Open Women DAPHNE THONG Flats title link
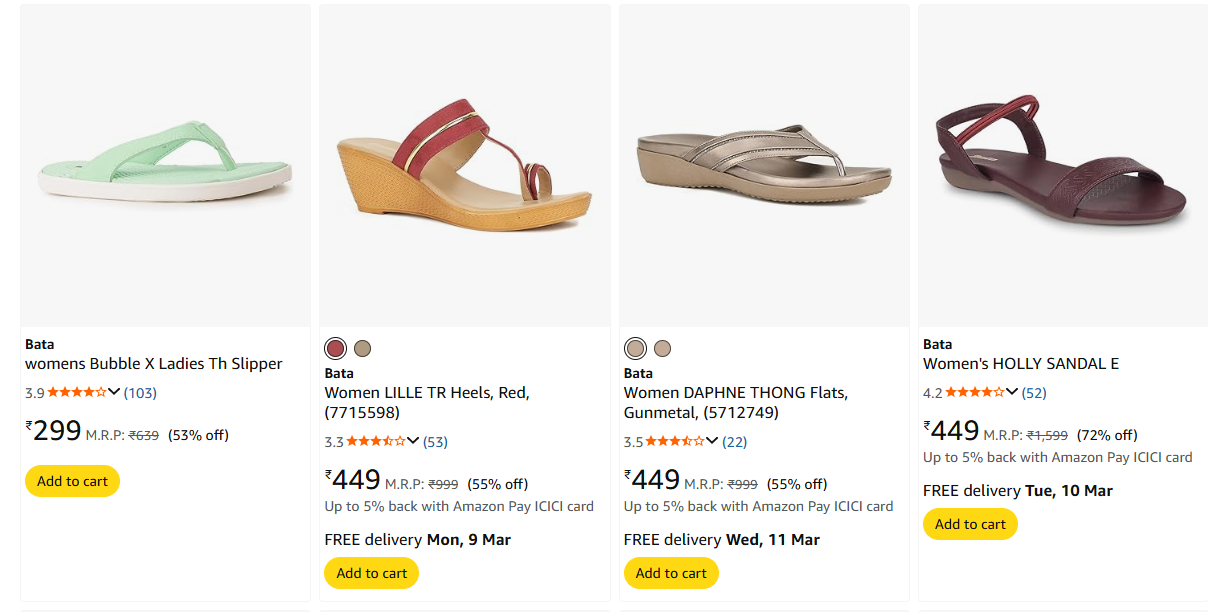The width and height of the screenshot is (1208, 612). pos(735,402)
